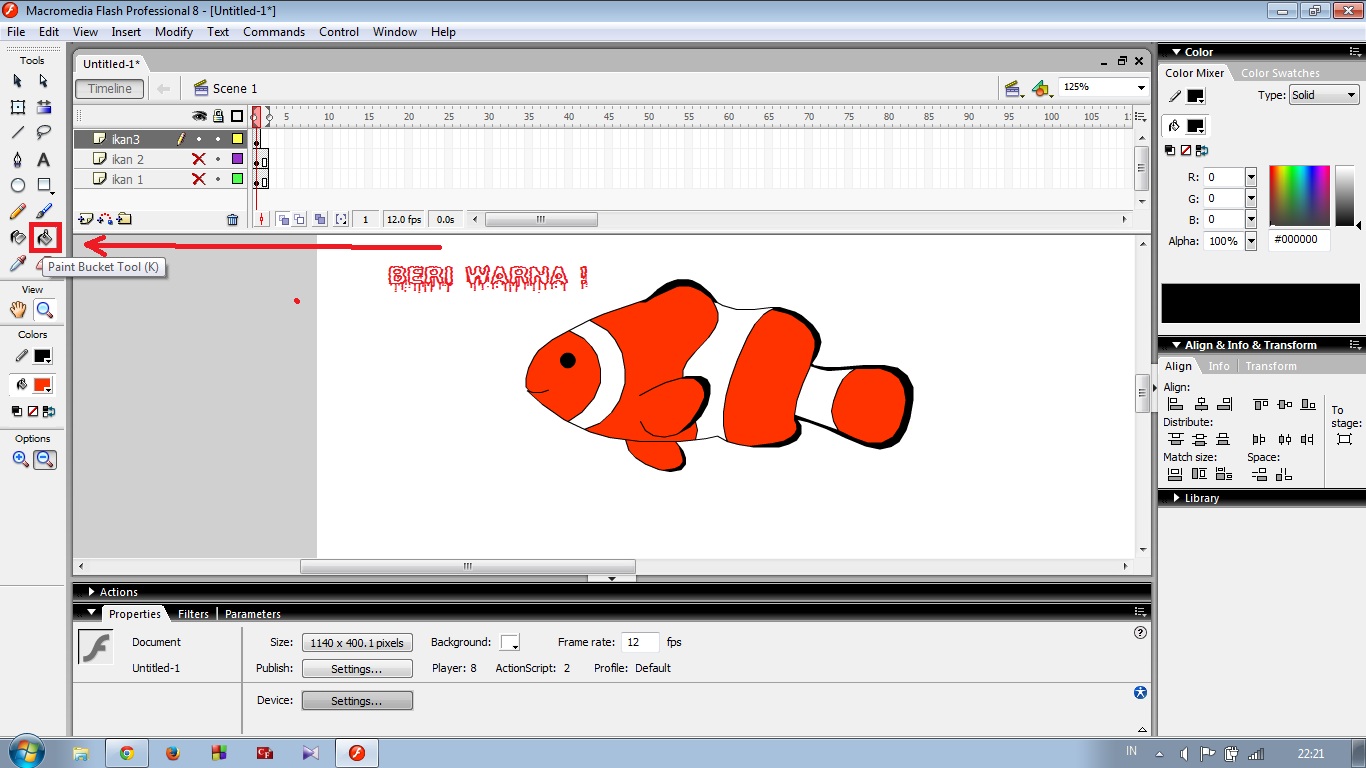Click the Swap Colors icon in Tools
The height and width of the screenshot is (768, 1366).
point(48,411)
